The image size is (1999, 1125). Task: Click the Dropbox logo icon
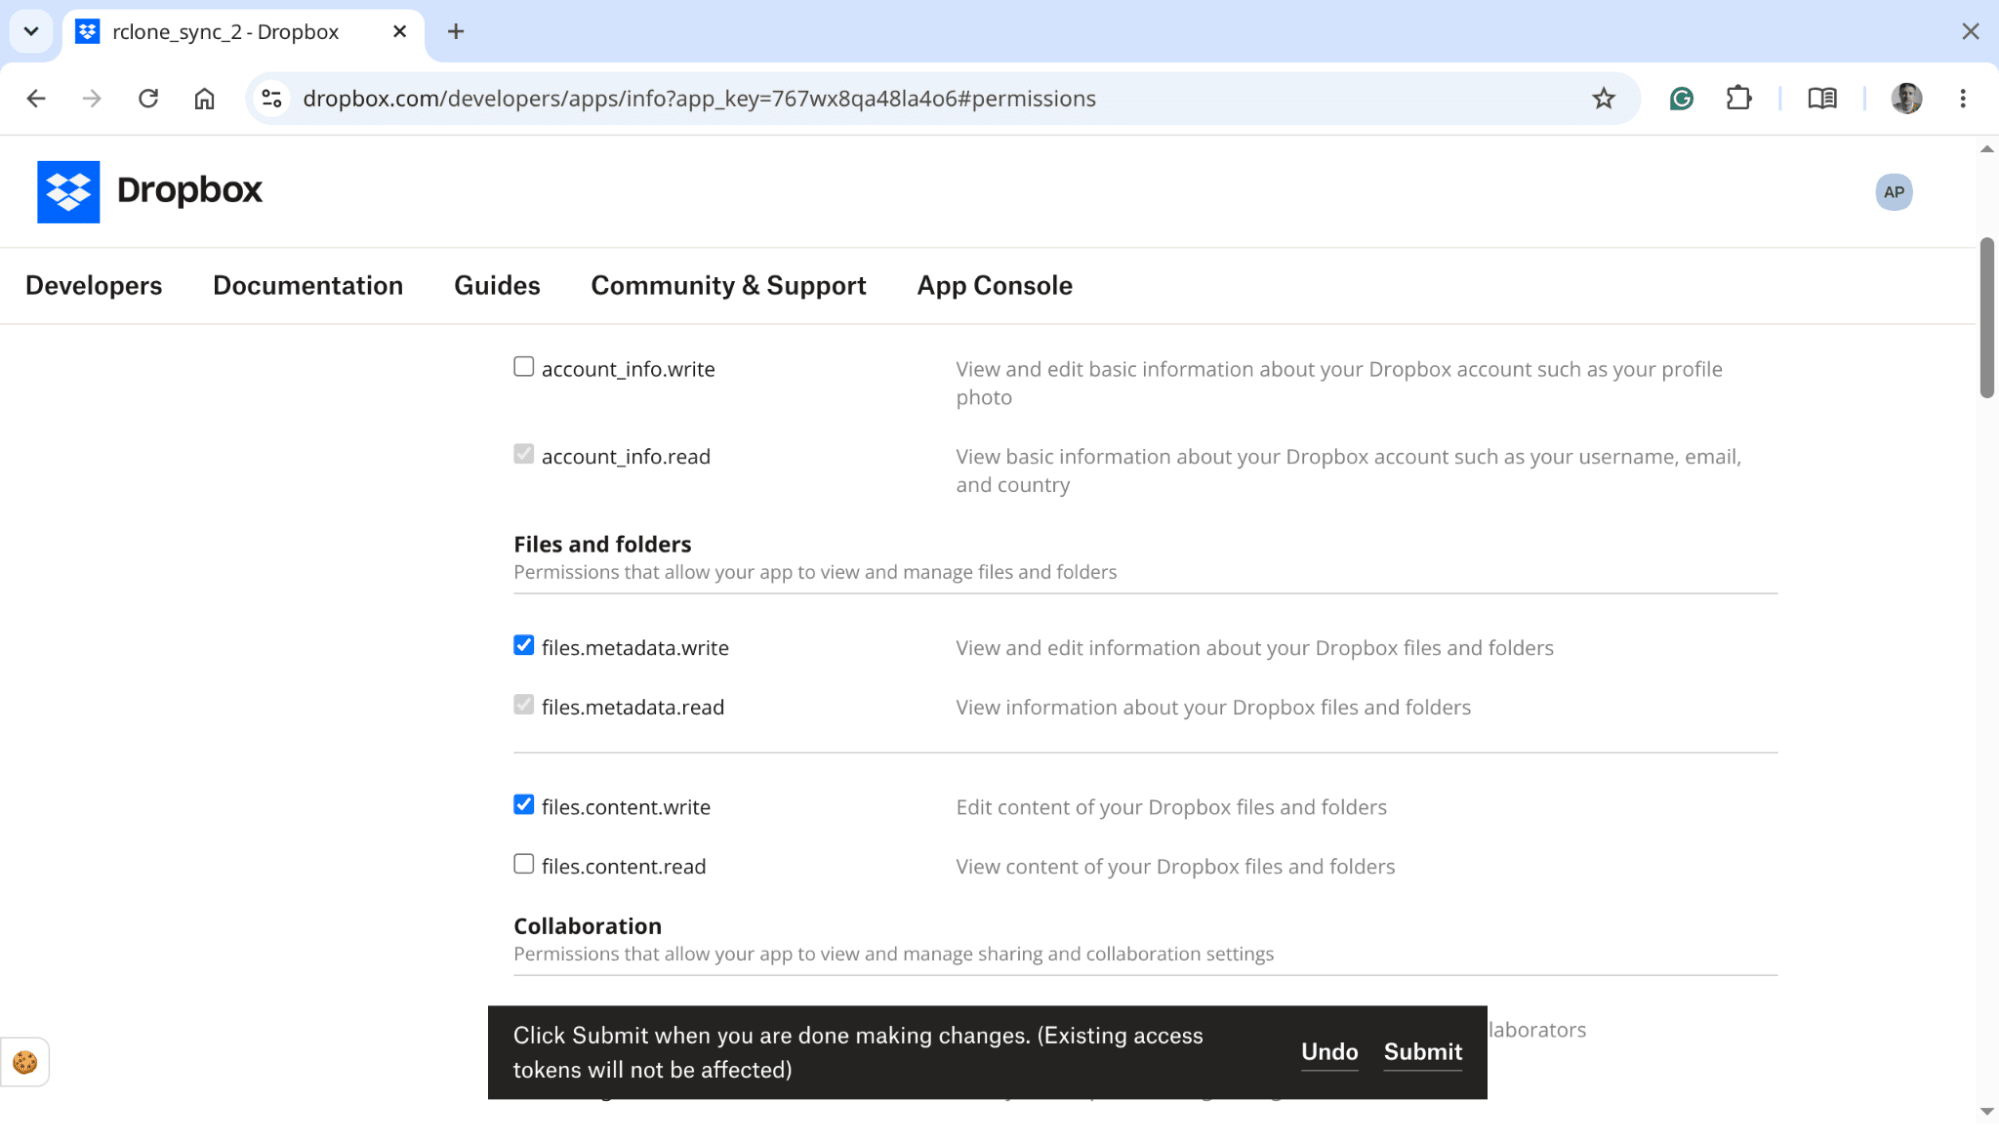point(68,191)
